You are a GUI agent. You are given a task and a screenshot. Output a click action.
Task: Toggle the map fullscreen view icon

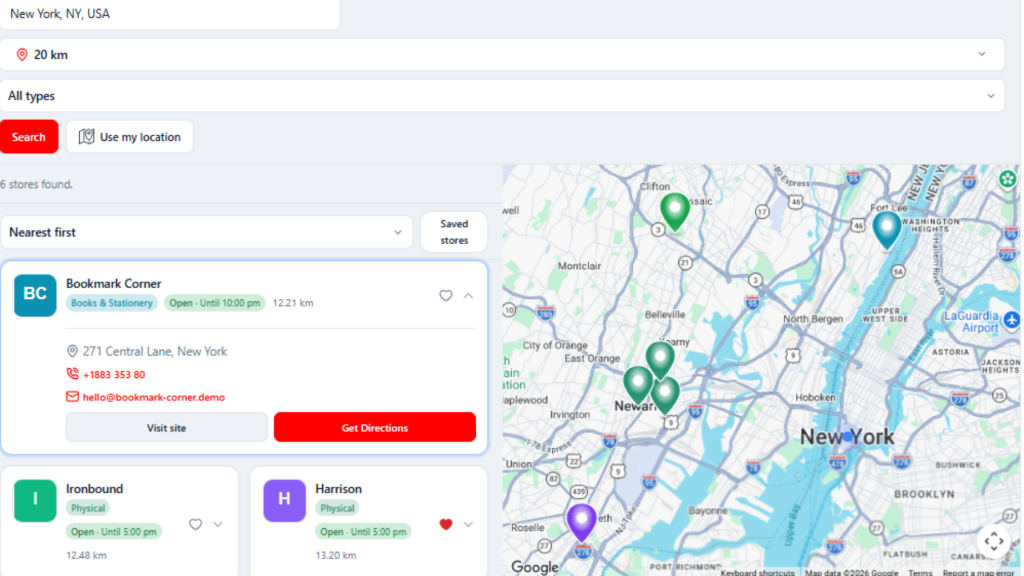pos(994,541)
